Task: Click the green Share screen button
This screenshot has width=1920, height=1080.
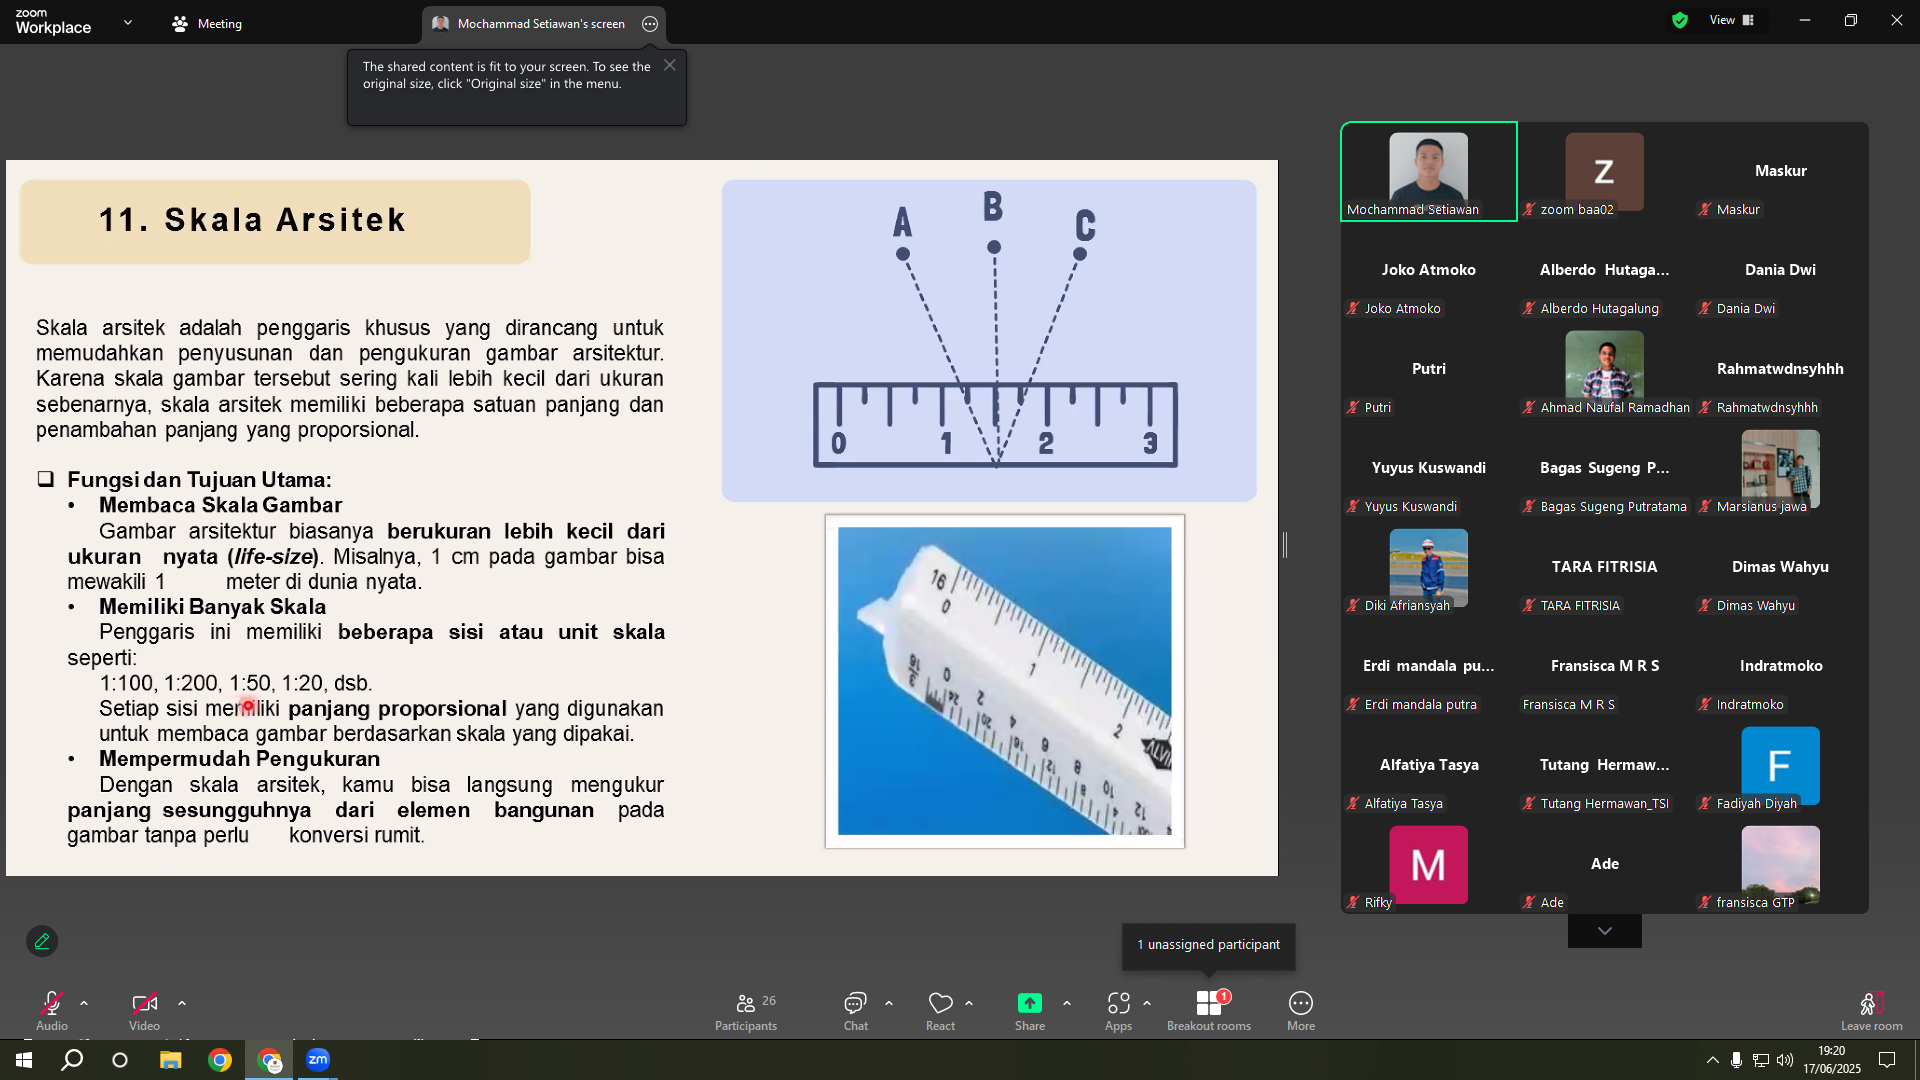Action: (x=1030, y=1010)
